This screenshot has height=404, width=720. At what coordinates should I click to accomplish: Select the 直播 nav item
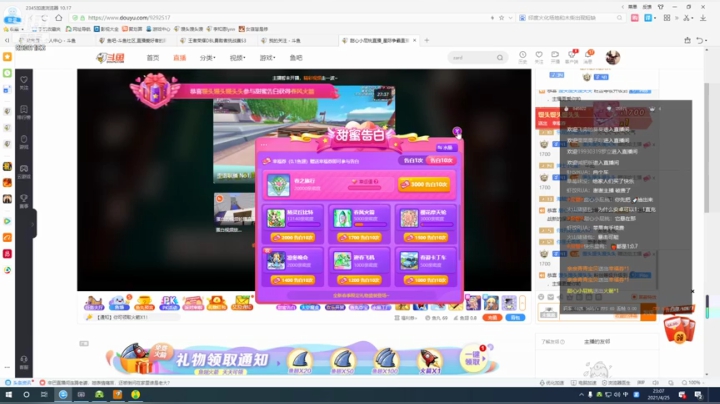tap(180, 58)
